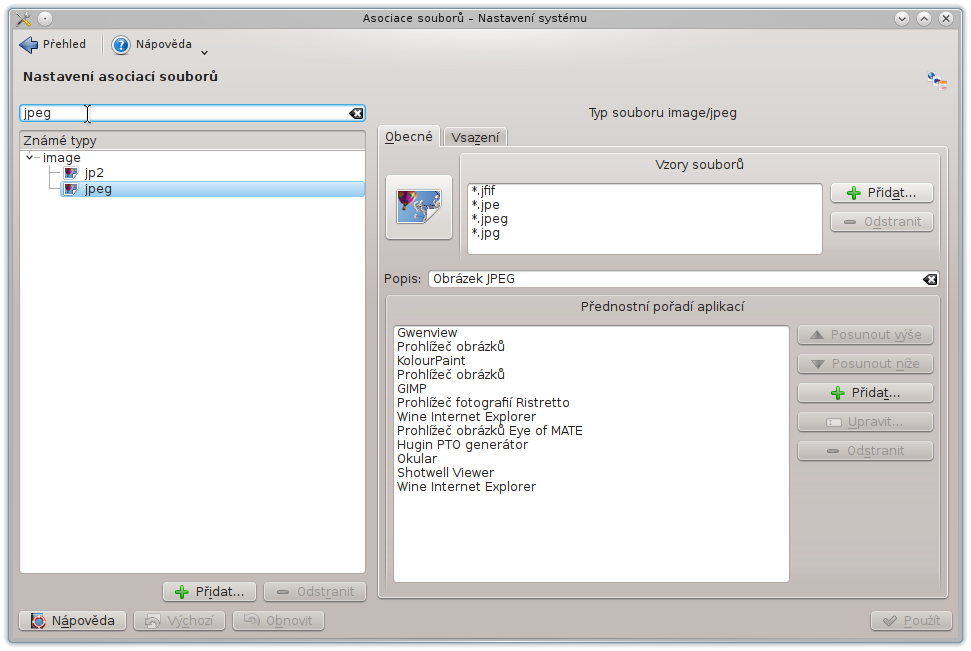Select the *.jpe pattern
Screen dimensions: 971x651
[x=486, y=204]
